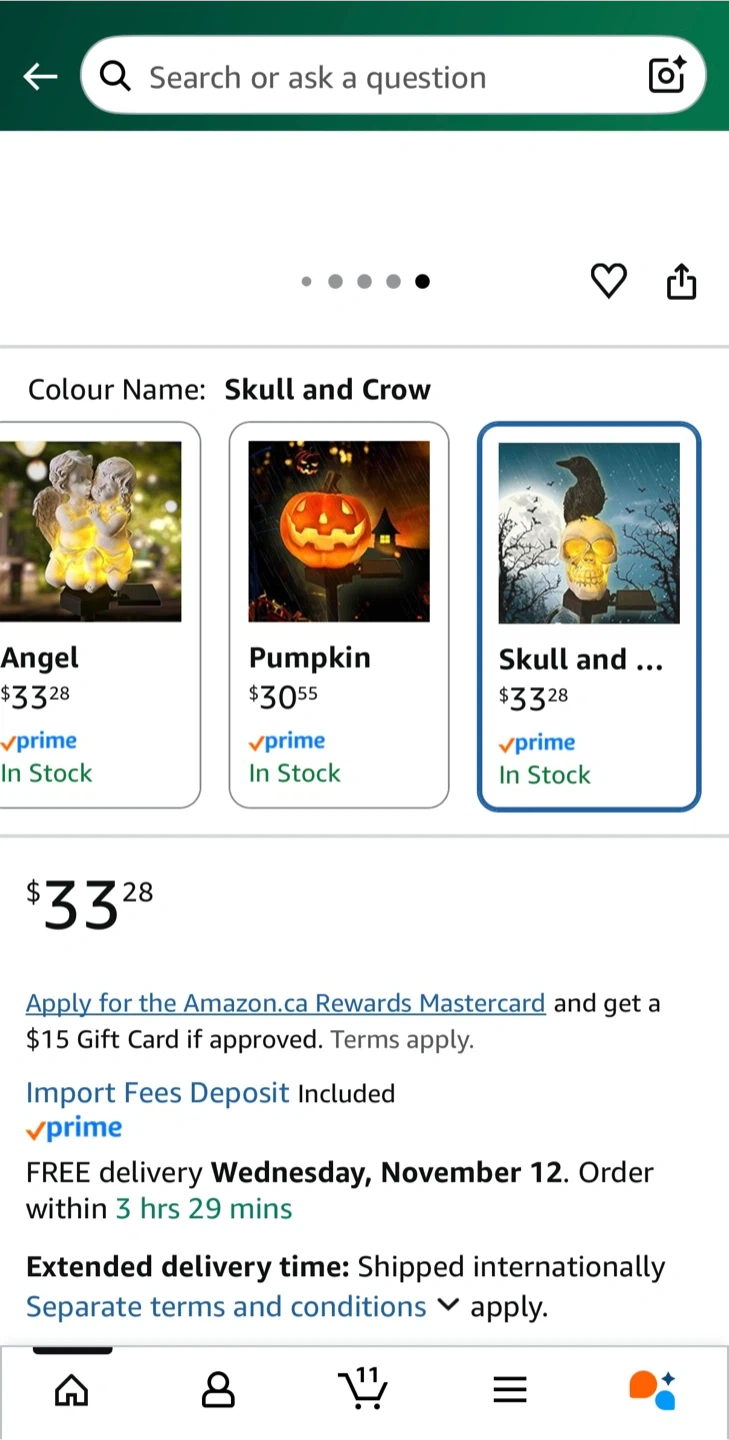Open the shopping cart with 11 items
This screenshot has width=729, height=1440.
pyautogui.click(x=363, y=1387)
